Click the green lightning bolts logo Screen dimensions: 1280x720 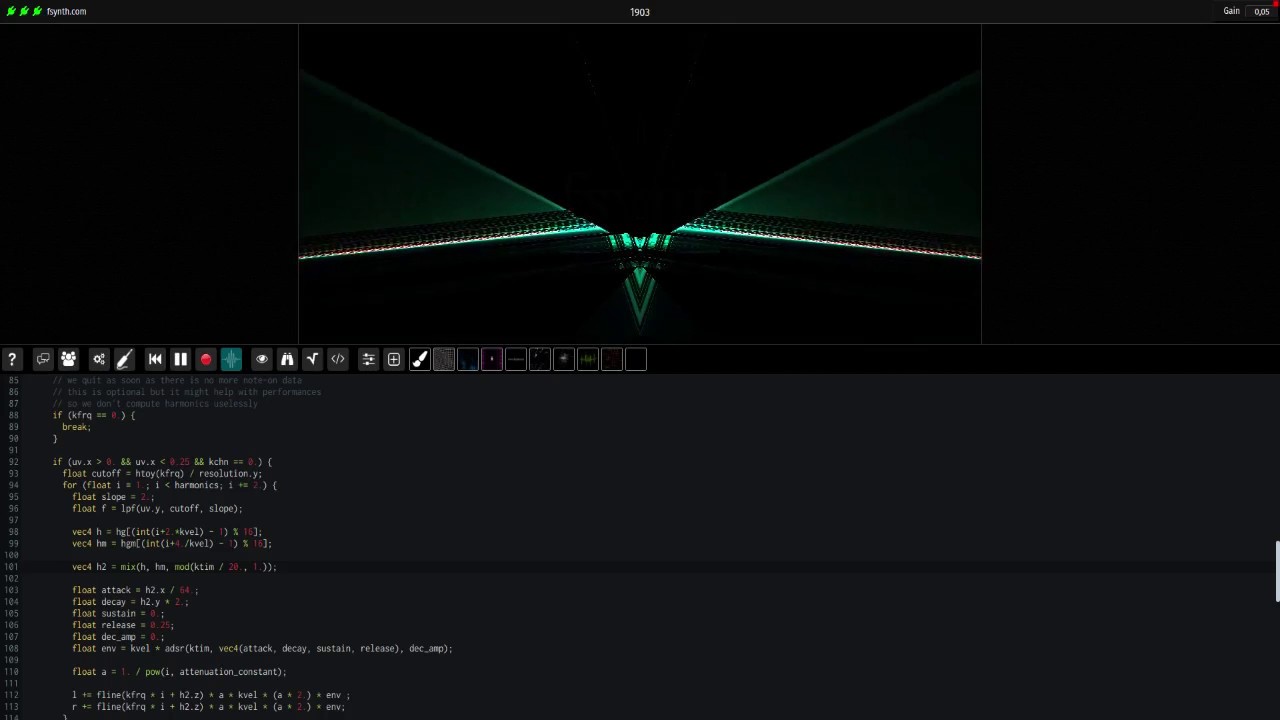[x=24, y=11]
